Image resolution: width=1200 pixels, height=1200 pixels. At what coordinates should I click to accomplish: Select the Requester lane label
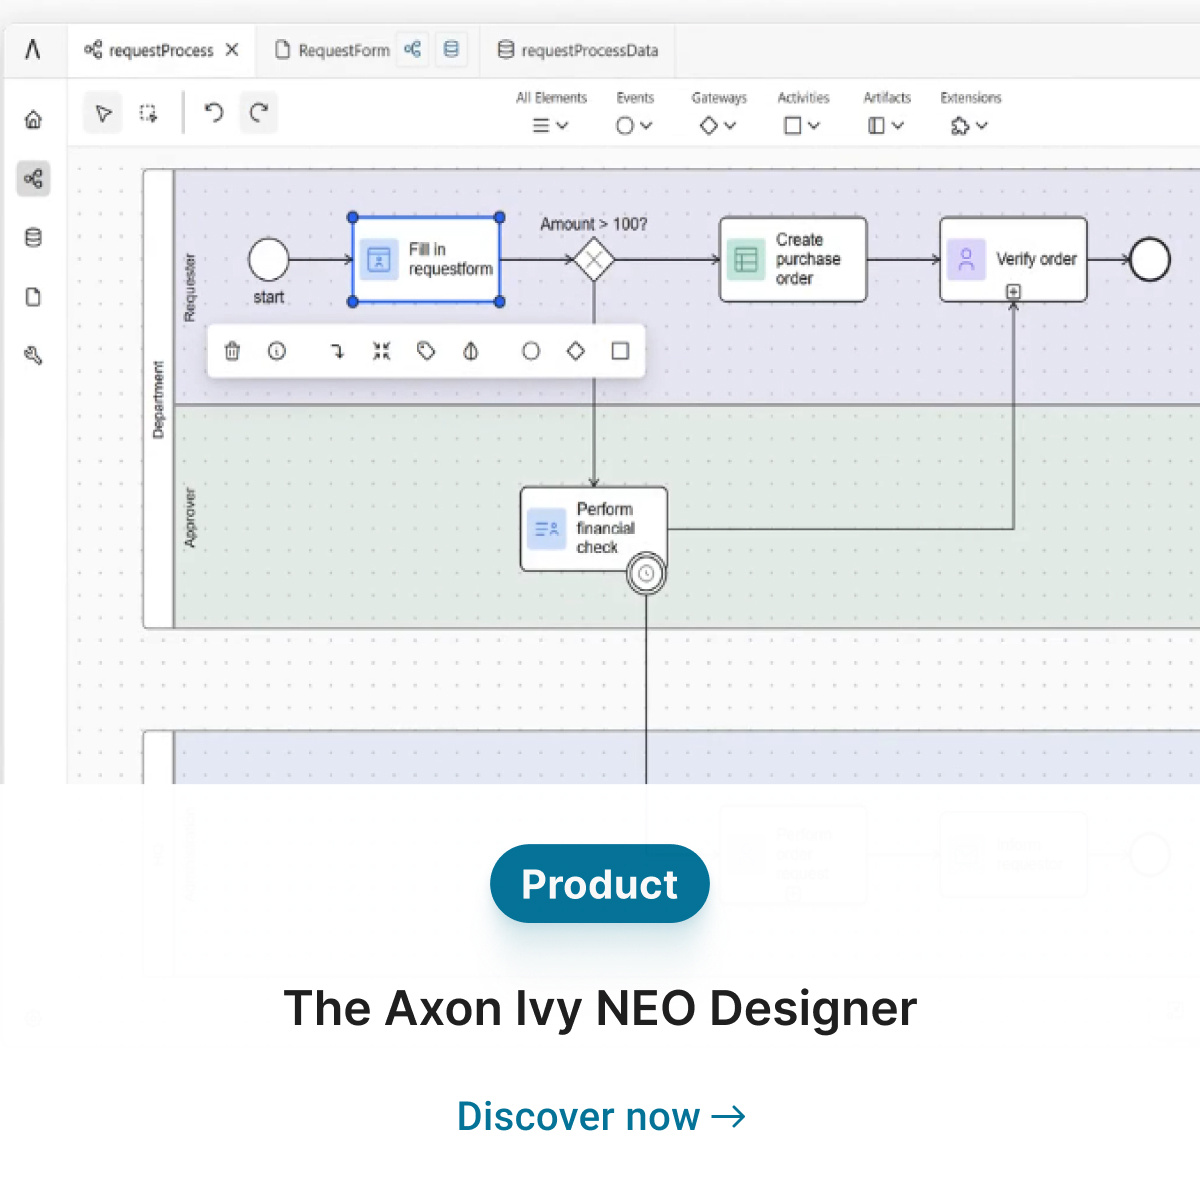click(189, 288)
